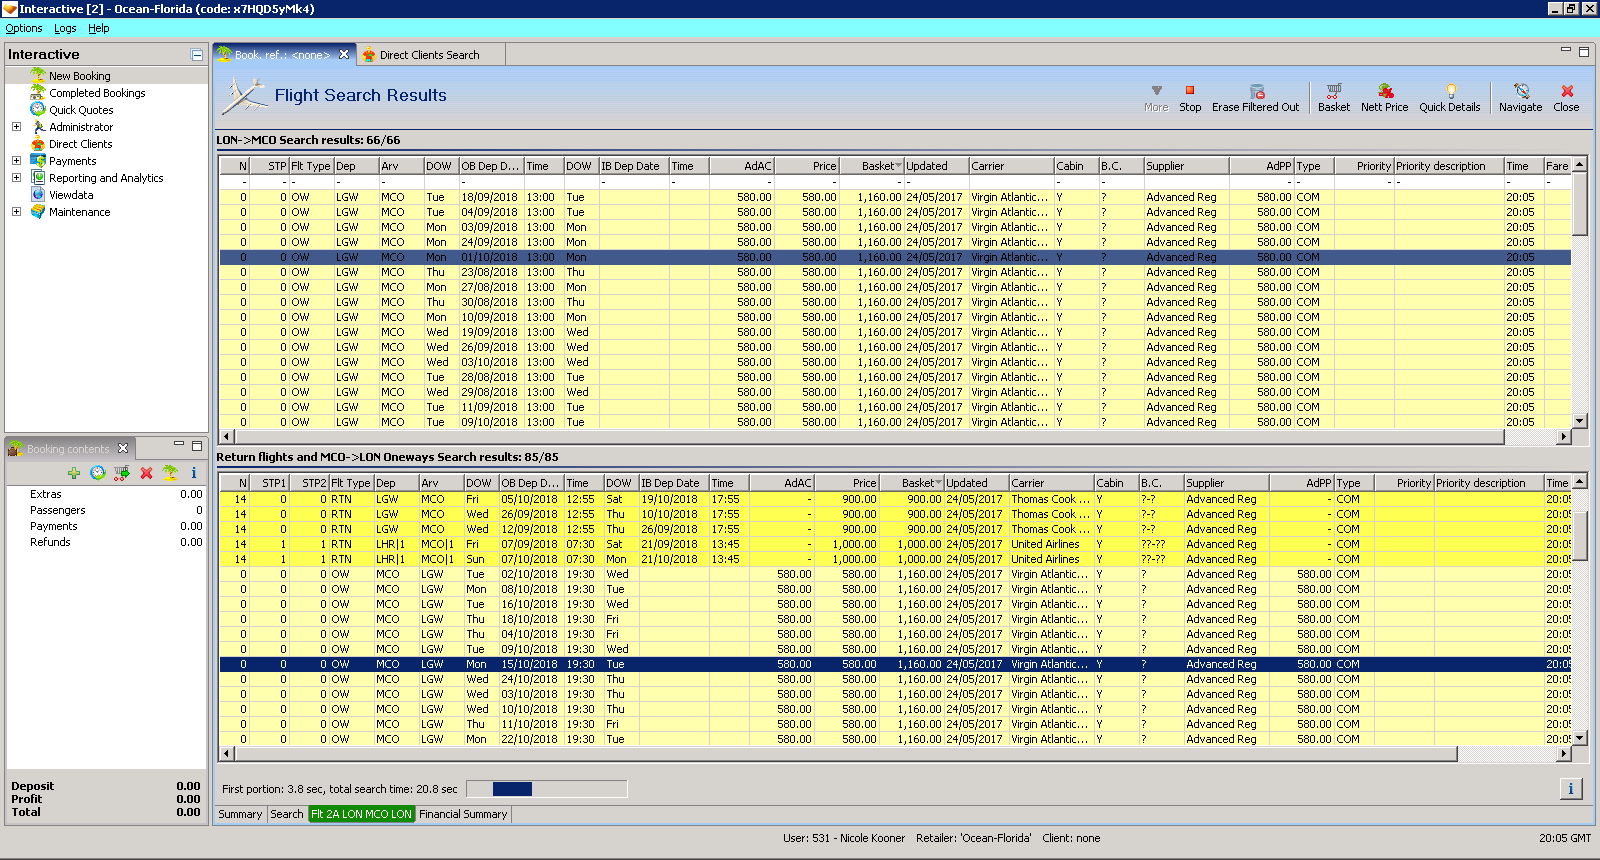Click the search progress bar

(546, 789)
